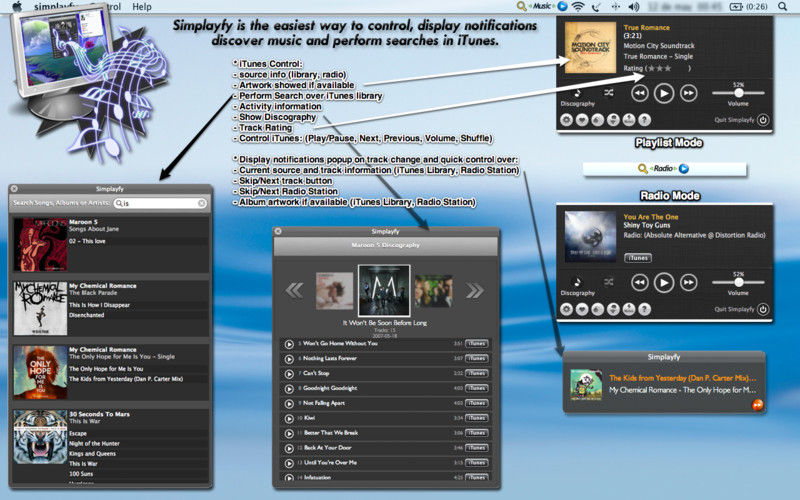Play the track in Playlist Mode panel
Screen dimensions: 800x500
tap(664, 93)
